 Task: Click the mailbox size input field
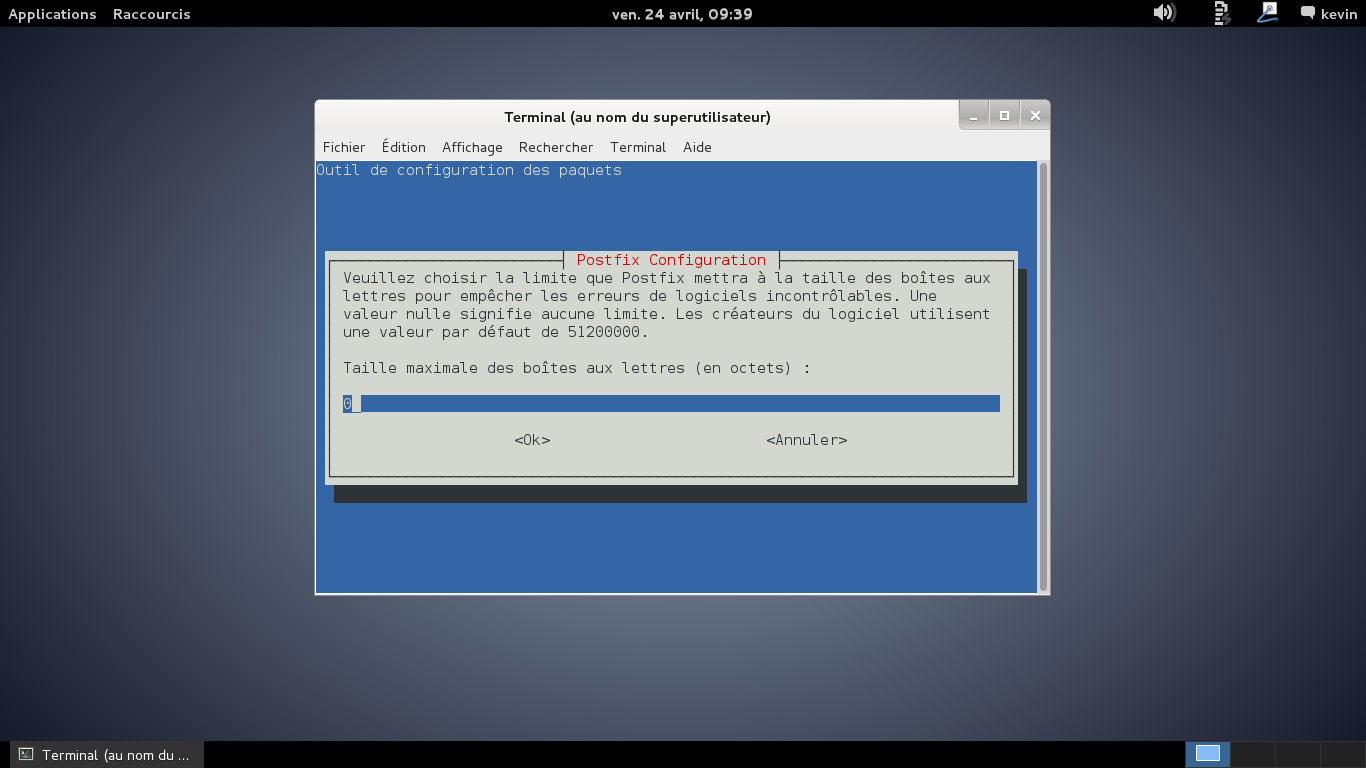(671, 403)
